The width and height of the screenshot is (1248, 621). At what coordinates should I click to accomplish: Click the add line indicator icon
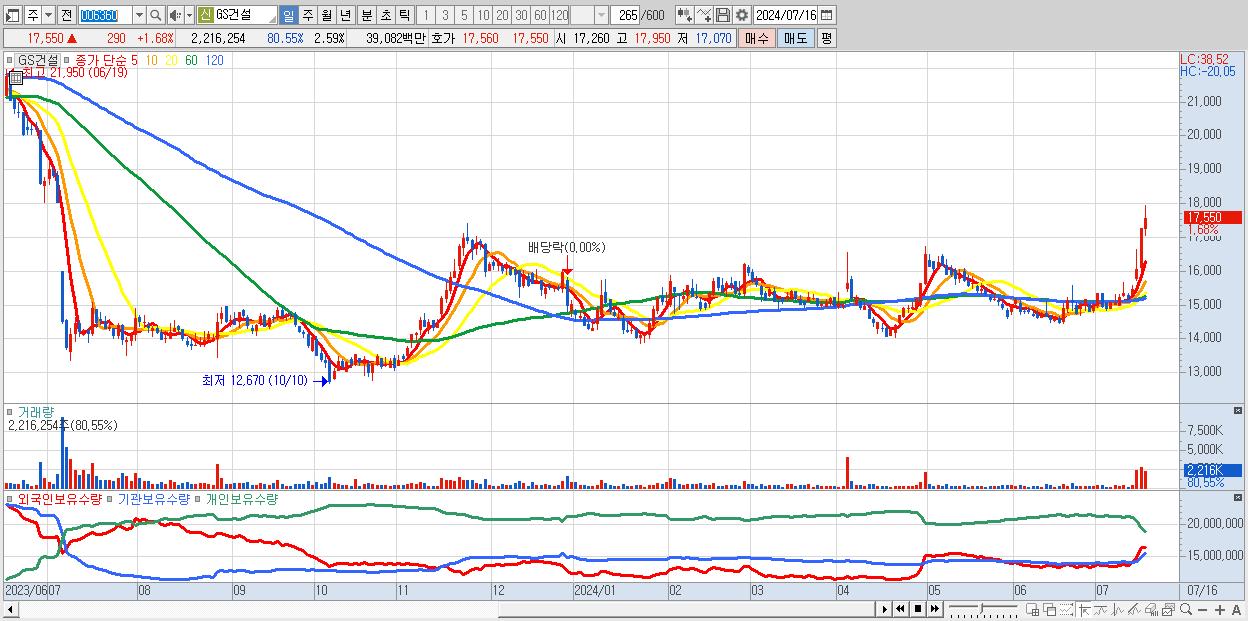click(x=704, y=15)
